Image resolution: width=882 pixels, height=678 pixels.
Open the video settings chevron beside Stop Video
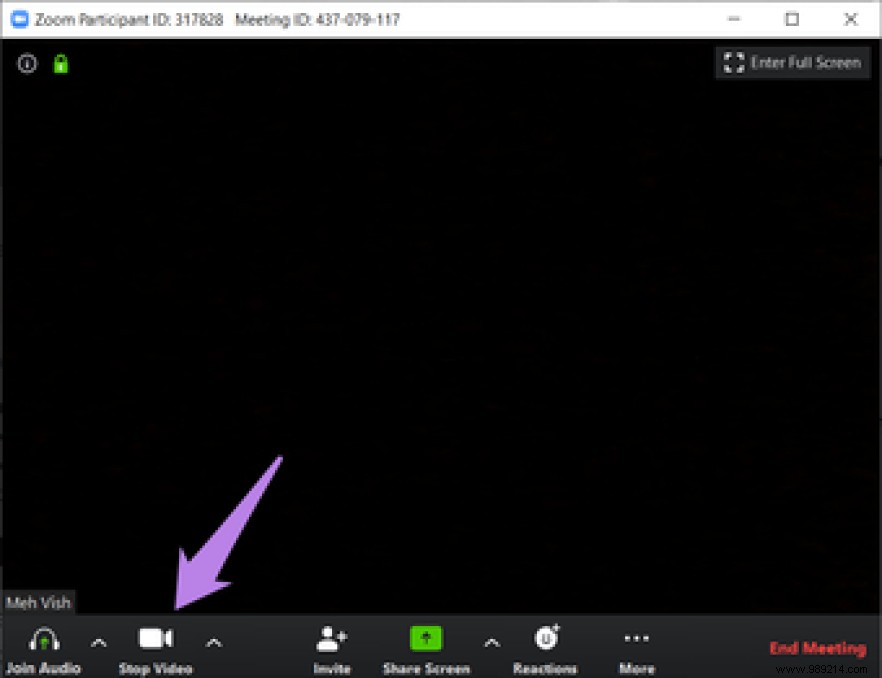coord(215,643)
